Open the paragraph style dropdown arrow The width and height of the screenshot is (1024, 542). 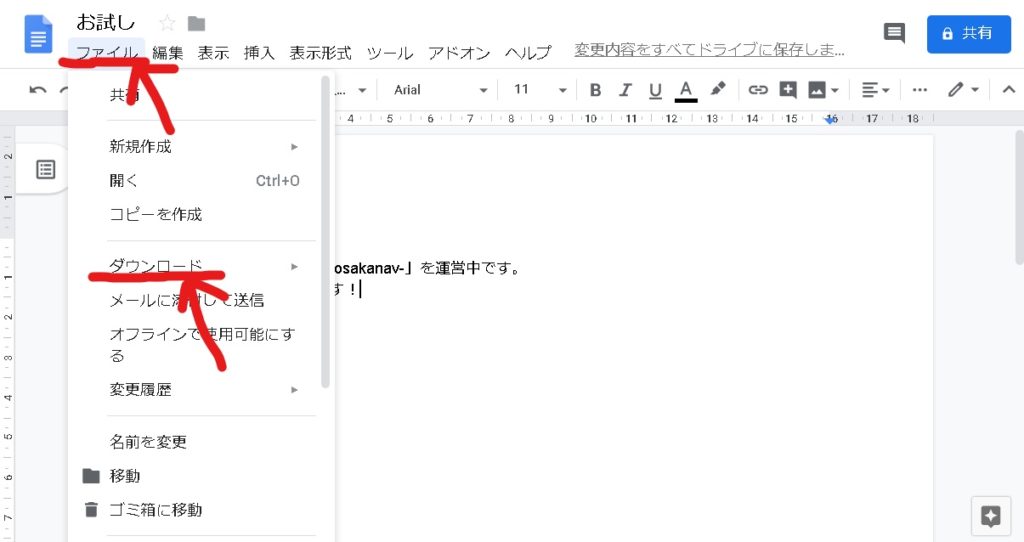(x=362, y=90)
